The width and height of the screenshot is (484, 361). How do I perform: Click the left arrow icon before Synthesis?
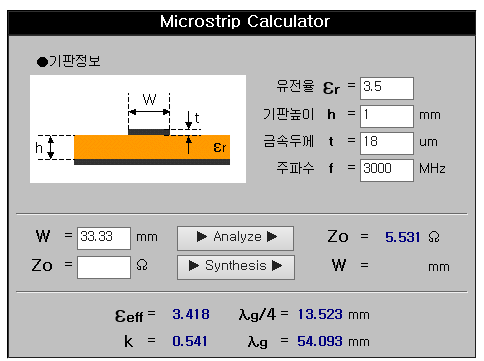coord(194,266)
